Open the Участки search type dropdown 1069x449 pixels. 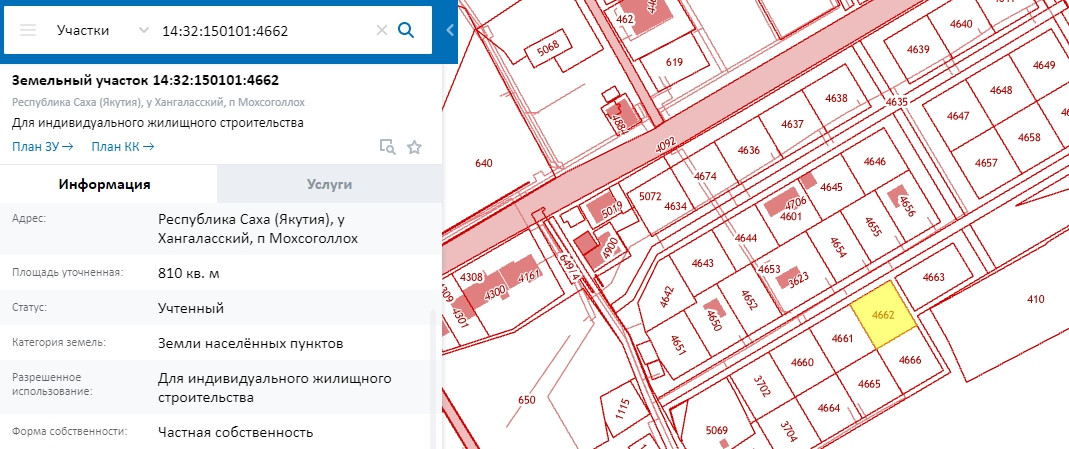pyautogui.click(x=102, y=31)
